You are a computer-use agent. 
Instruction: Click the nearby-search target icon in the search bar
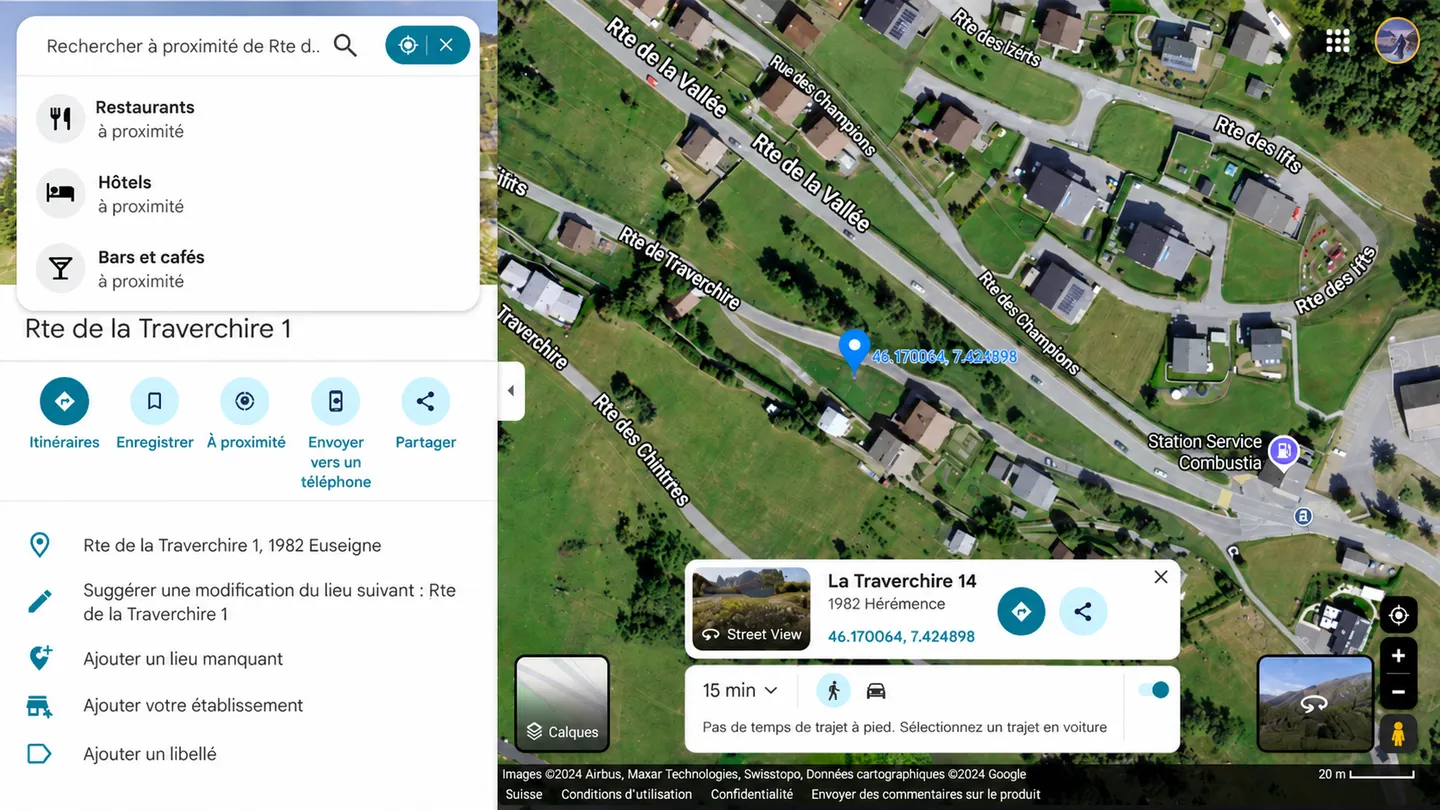tap(407, 45)
